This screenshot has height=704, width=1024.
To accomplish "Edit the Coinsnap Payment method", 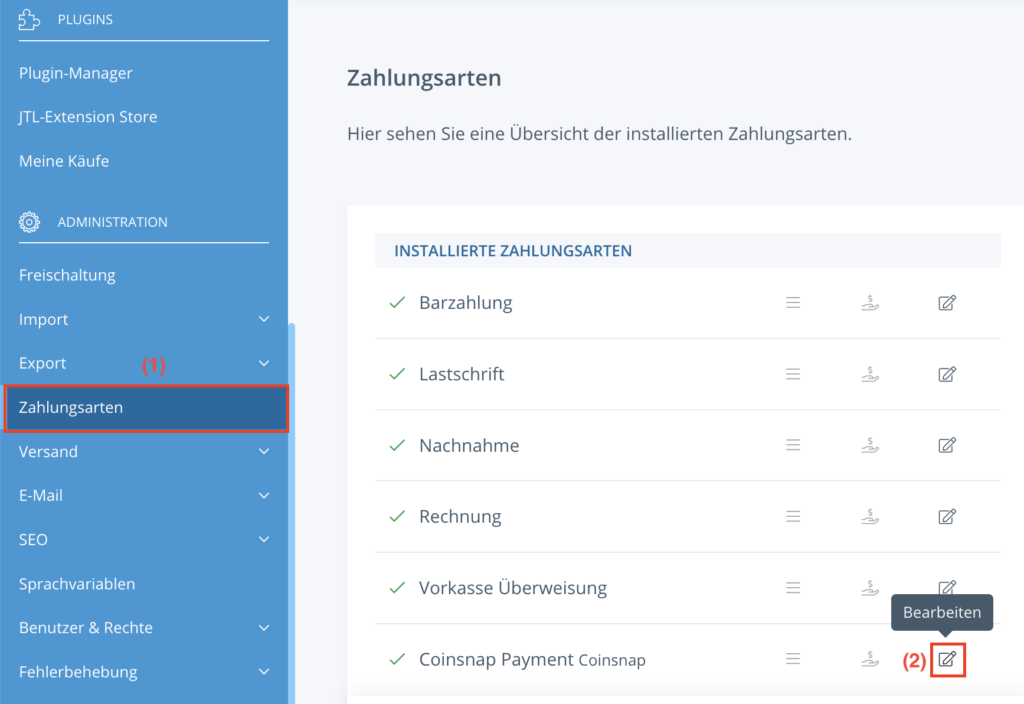I will [x=947, y=660].
